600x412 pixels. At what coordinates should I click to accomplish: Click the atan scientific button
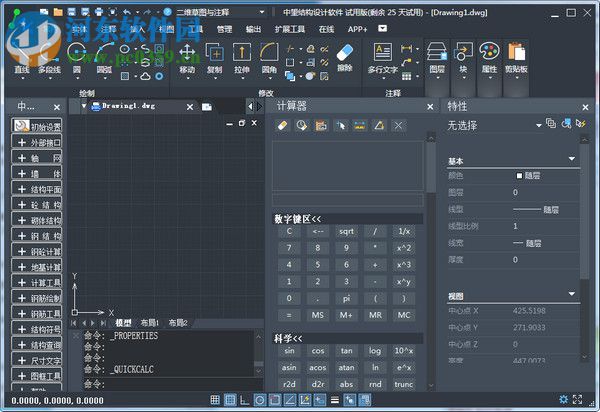click(x=346, y=368)
